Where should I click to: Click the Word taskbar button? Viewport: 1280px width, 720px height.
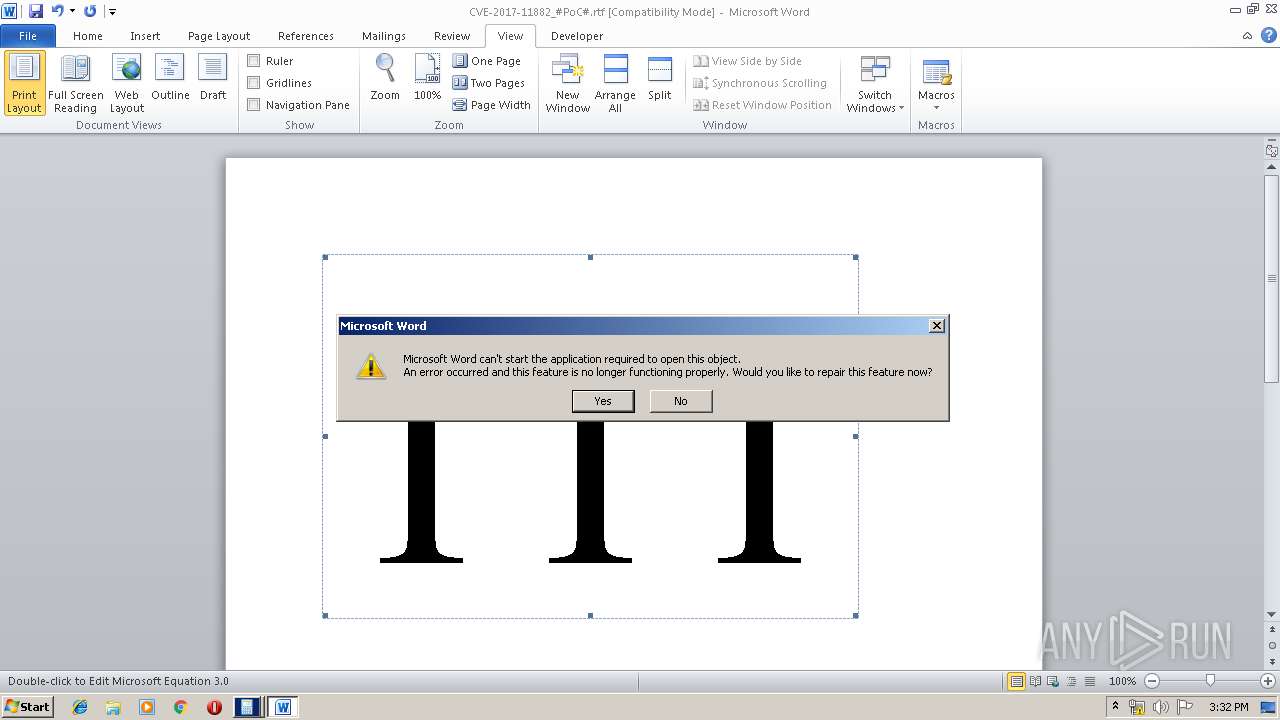coord(283,707)
